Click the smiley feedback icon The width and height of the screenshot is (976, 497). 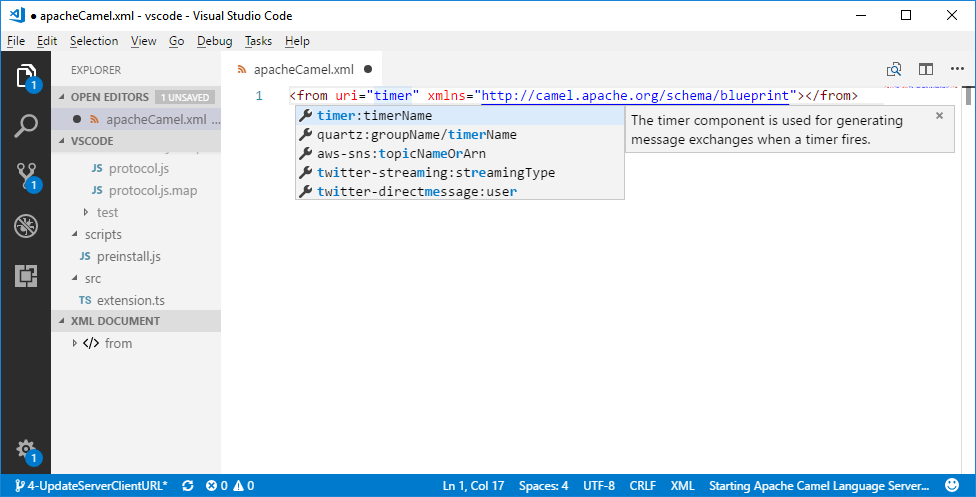click(x=951, y=486)
